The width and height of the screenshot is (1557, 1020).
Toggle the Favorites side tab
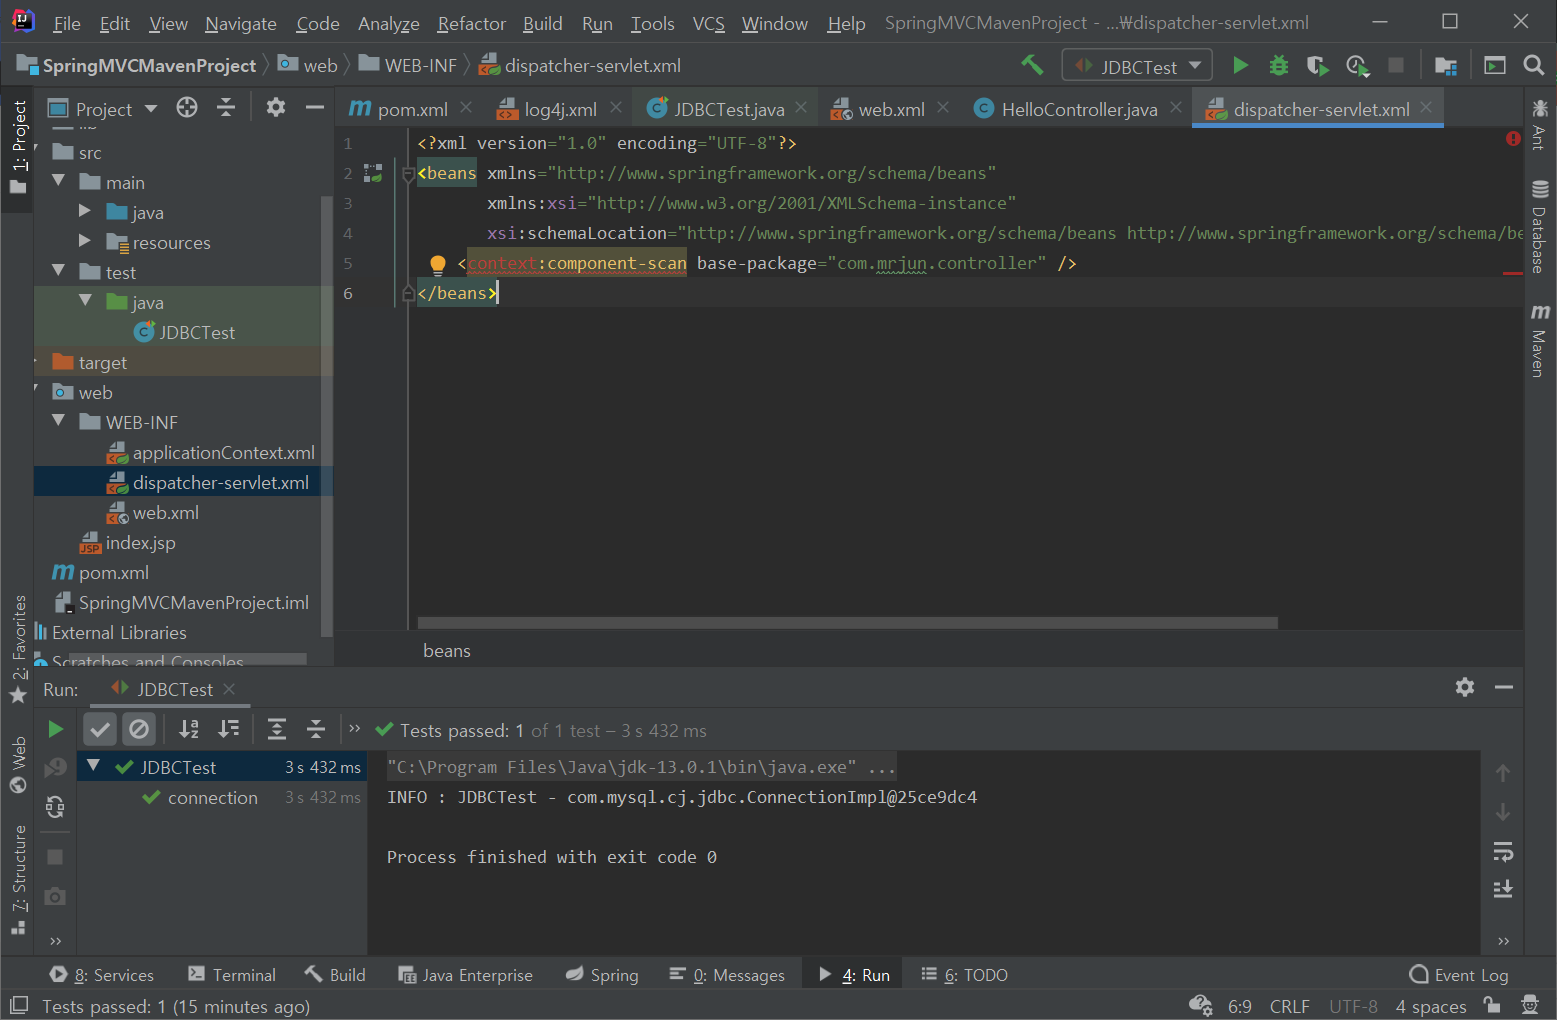[x=18, y=649]
